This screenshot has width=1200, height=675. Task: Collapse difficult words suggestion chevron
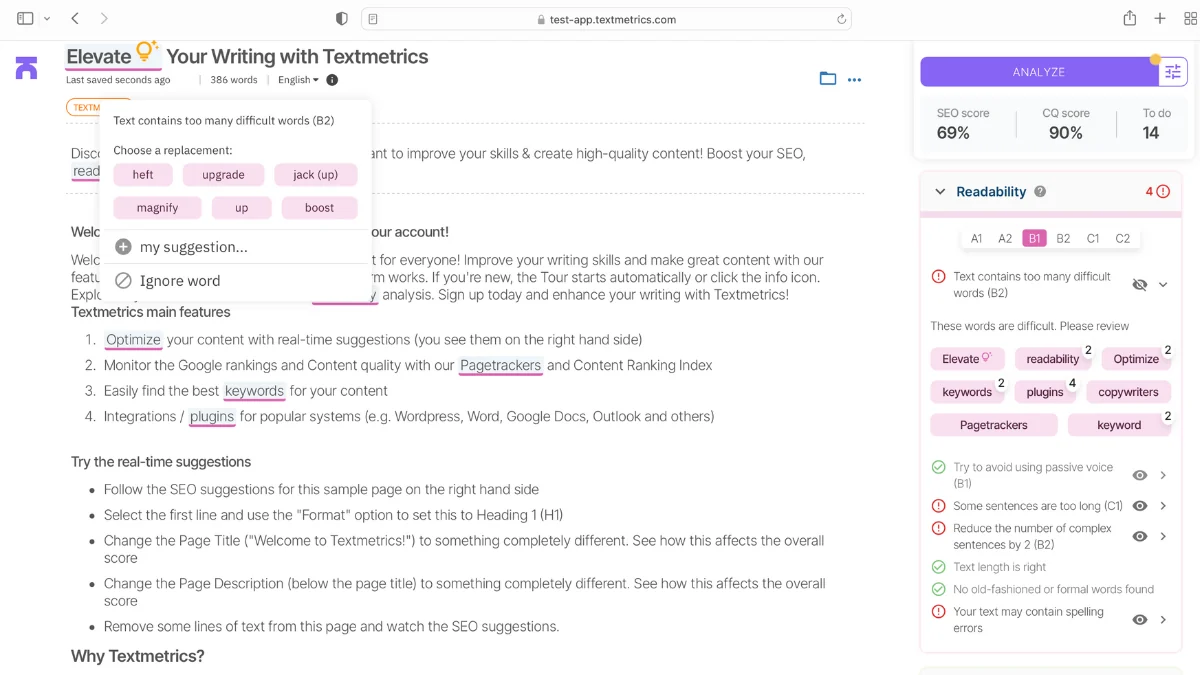(x=1163, y=285)
